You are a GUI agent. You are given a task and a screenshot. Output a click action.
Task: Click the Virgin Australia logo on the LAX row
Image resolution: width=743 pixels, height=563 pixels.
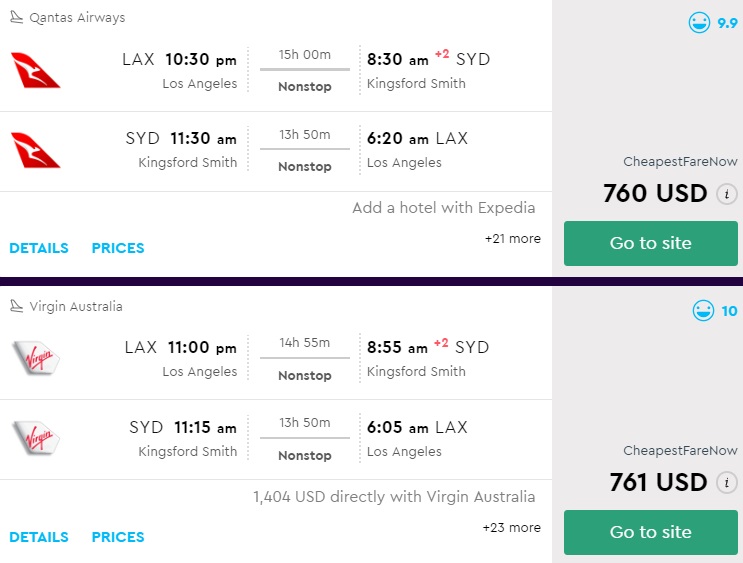(x=36, y=358)
